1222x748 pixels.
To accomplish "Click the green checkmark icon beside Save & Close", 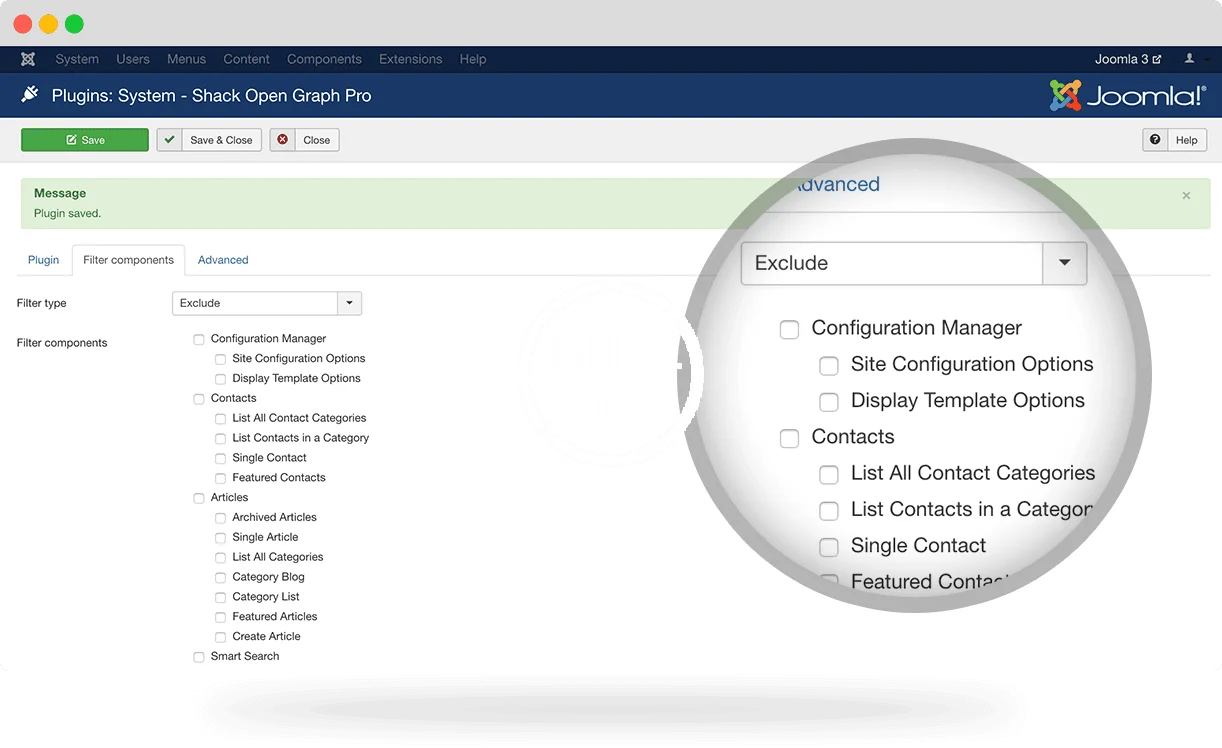I will click(x=170, y=140).
